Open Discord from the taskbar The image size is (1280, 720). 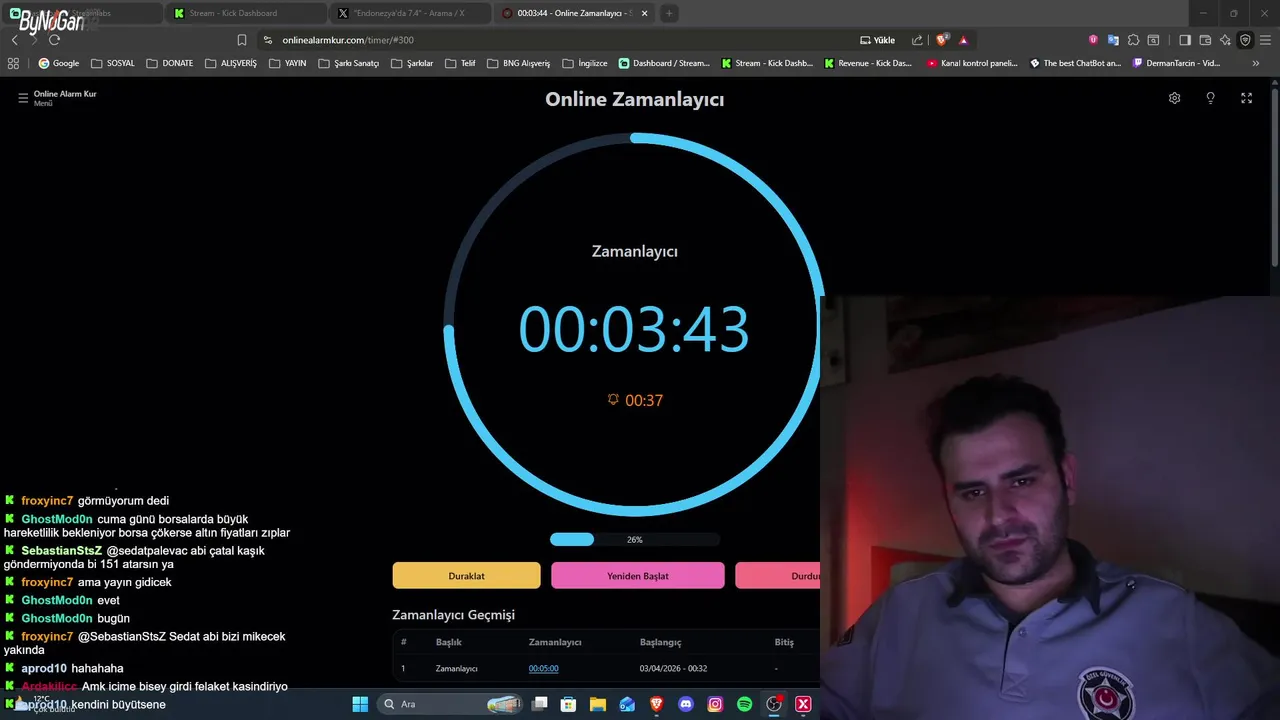click(686, 704)
